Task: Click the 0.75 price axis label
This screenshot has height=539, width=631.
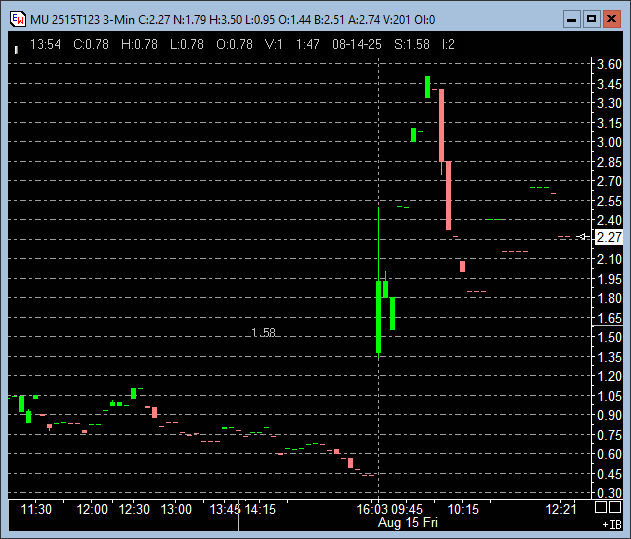Action: [609, 435]
